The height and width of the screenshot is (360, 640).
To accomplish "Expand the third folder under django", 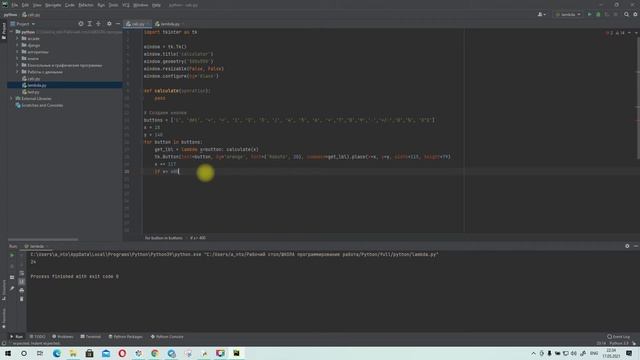I will [x=18, y=52].
